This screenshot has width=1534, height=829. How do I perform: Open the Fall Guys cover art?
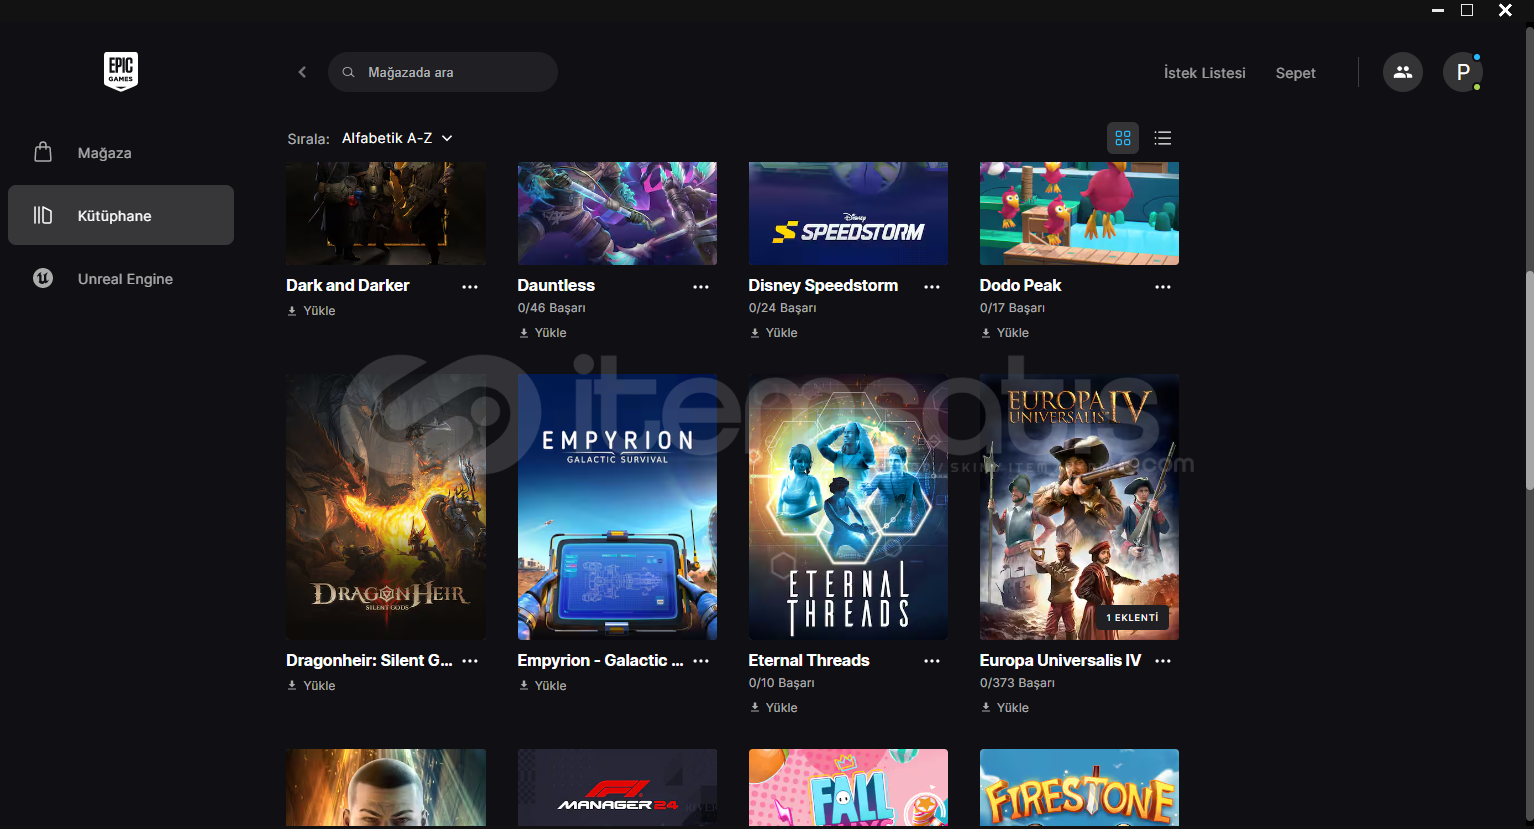coord(848,788)
